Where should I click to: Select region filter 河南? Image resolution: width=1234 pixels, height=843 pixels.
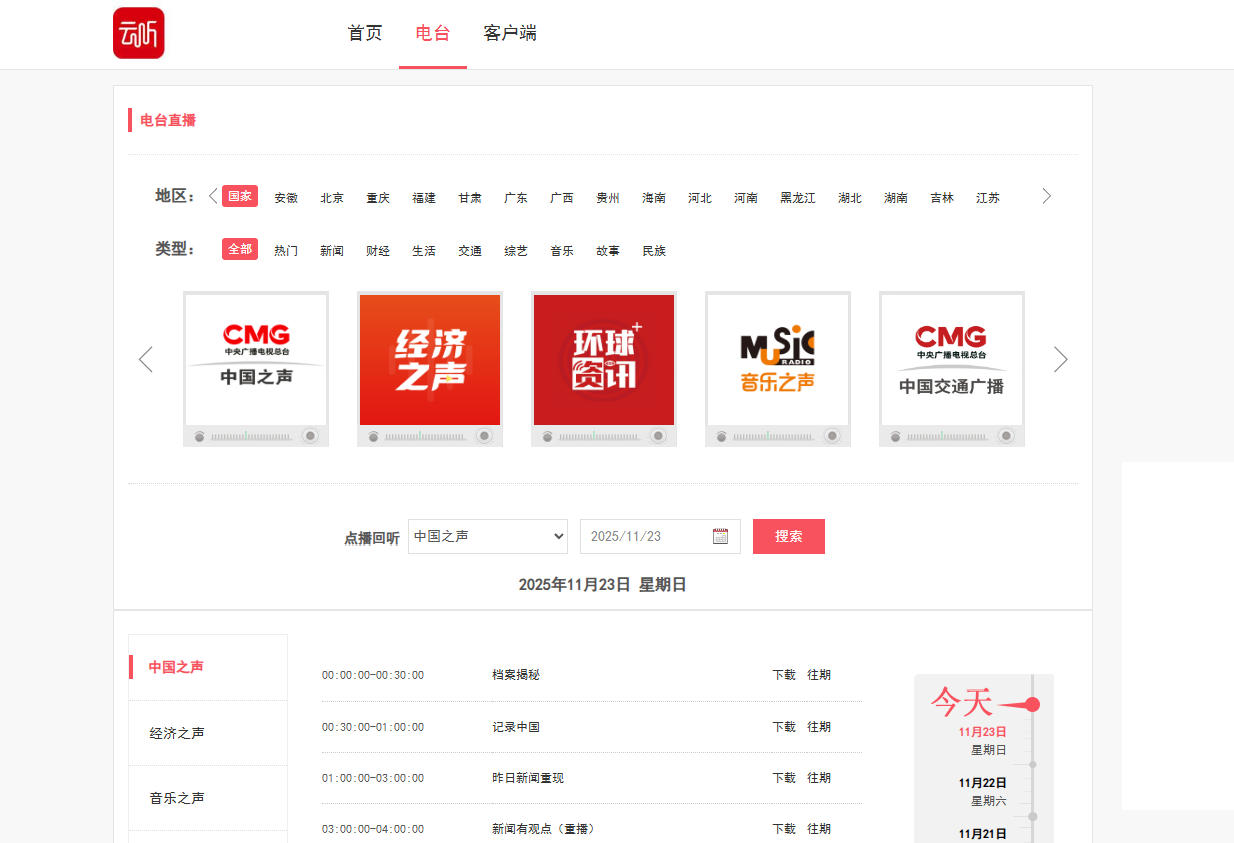click(746, 198)
